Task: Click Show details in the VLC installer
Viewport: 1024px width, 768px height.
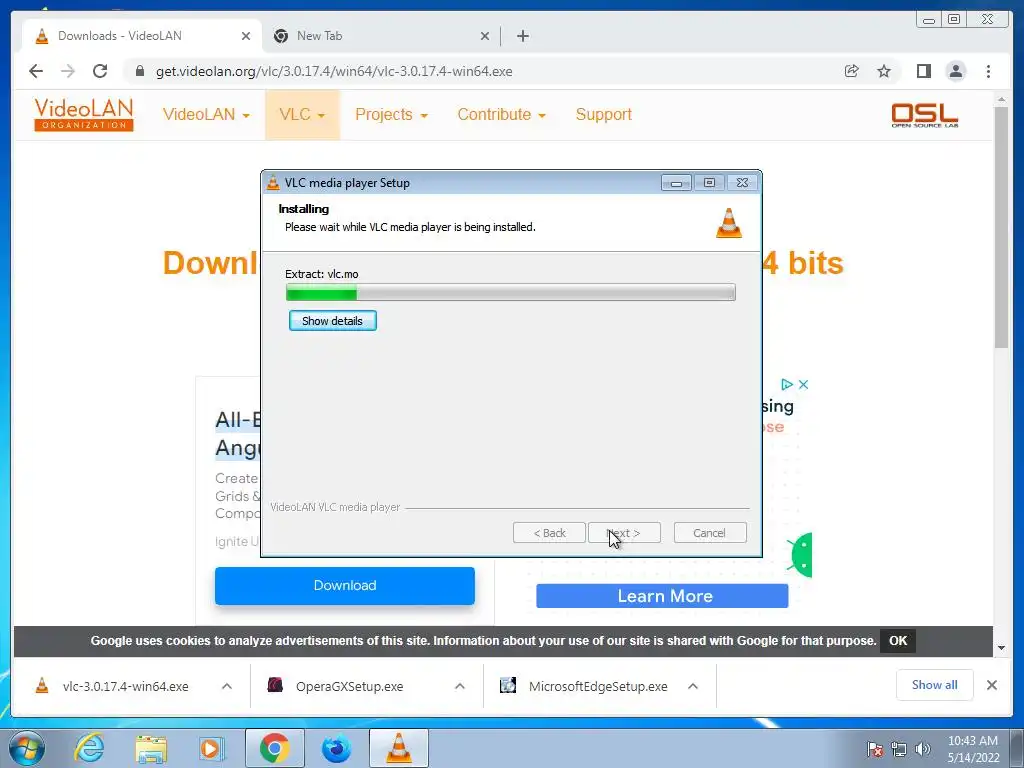Action: 332,321
